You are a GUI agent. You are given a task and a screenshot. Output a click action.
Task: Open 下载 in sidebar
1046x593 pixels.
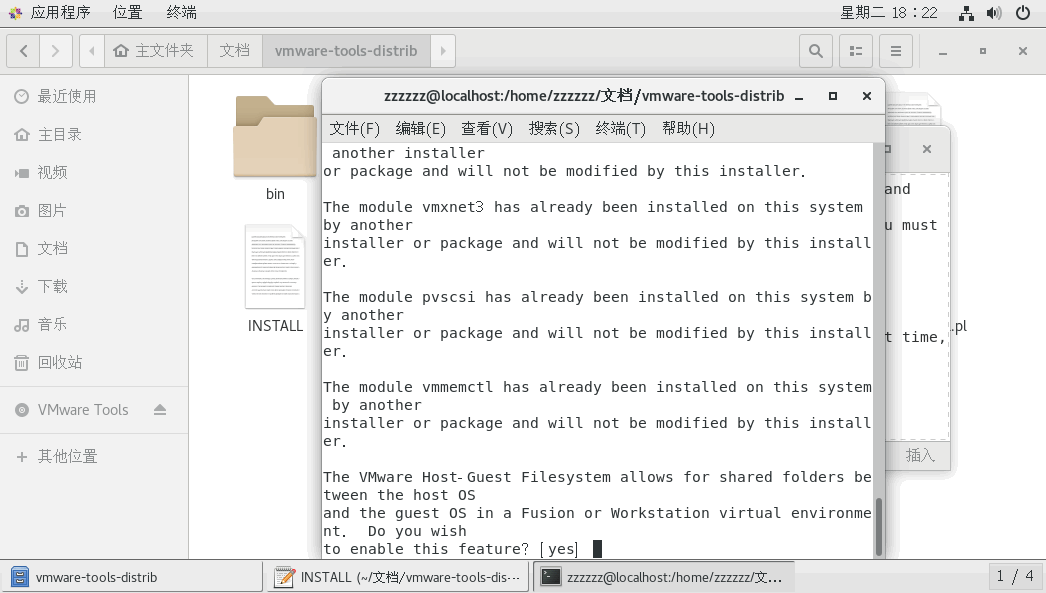[x=94, y=287]
